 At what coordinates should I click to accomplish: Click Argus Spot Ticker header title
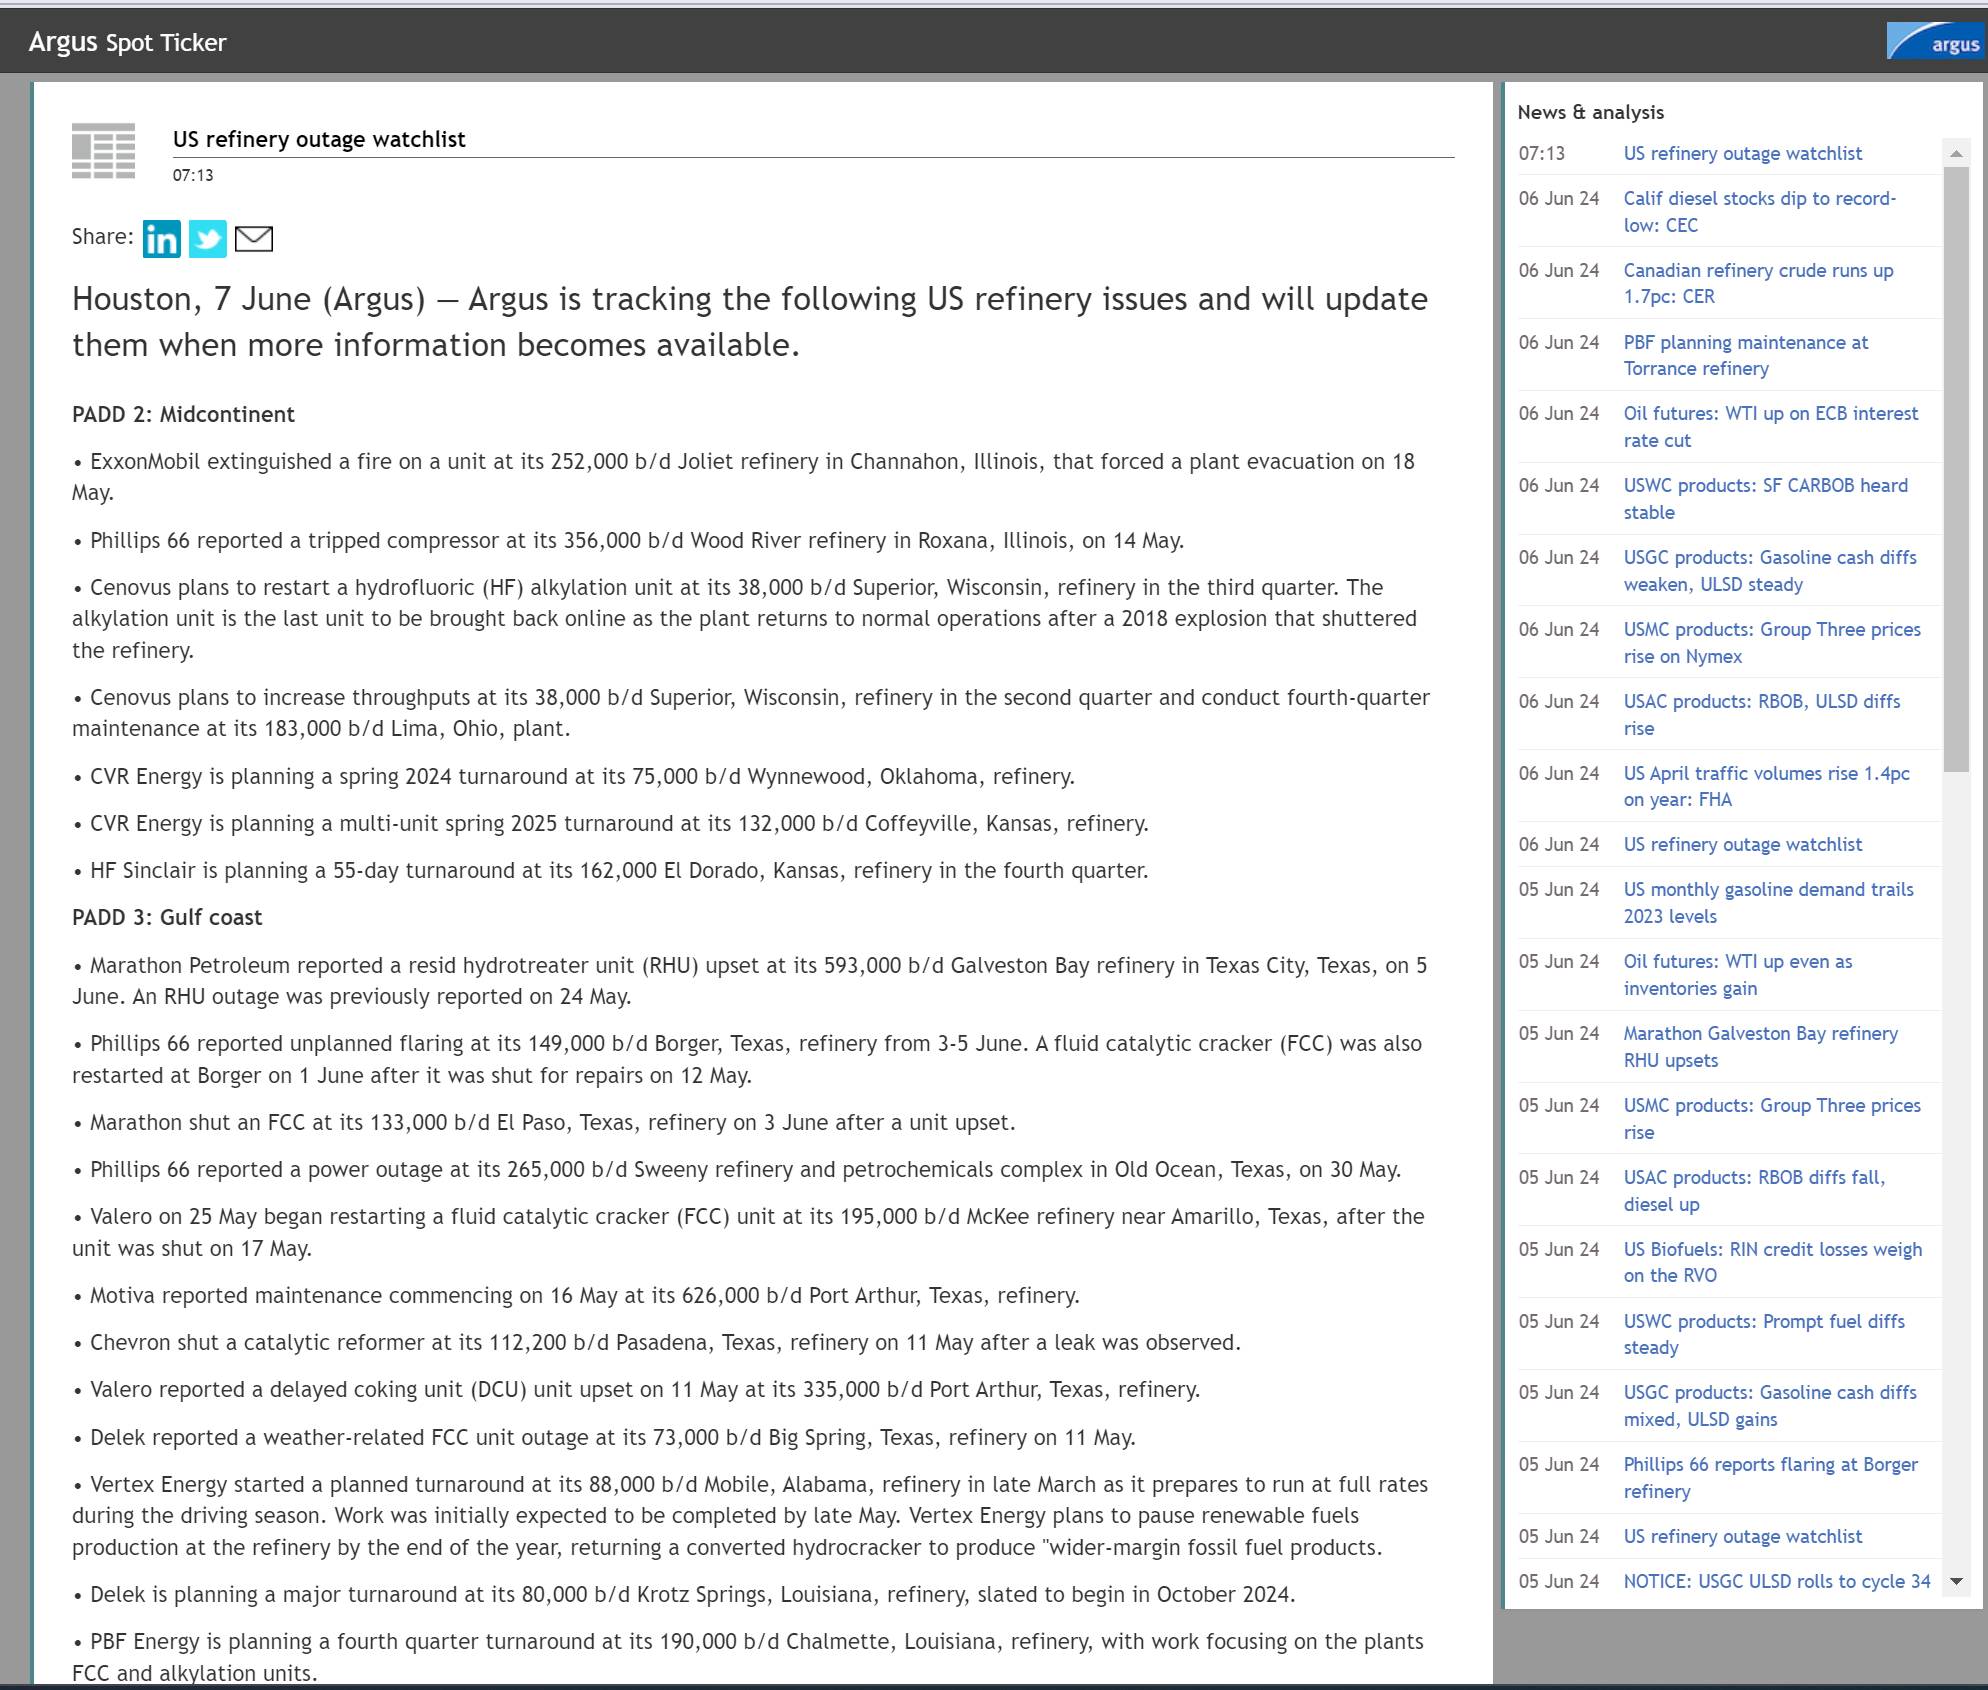[x=128, y=43]
